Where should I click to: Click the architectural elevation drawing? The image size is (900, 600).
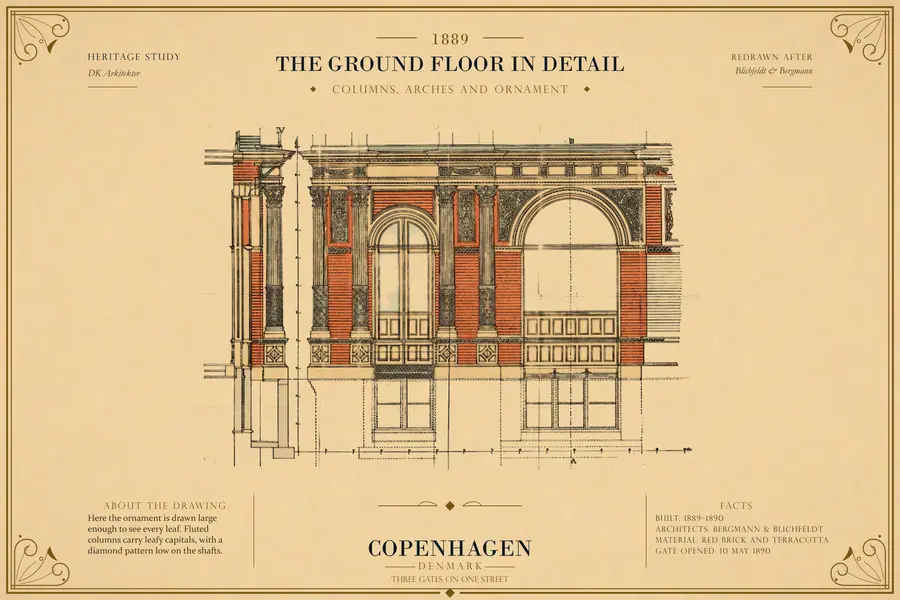click(448, 296)
